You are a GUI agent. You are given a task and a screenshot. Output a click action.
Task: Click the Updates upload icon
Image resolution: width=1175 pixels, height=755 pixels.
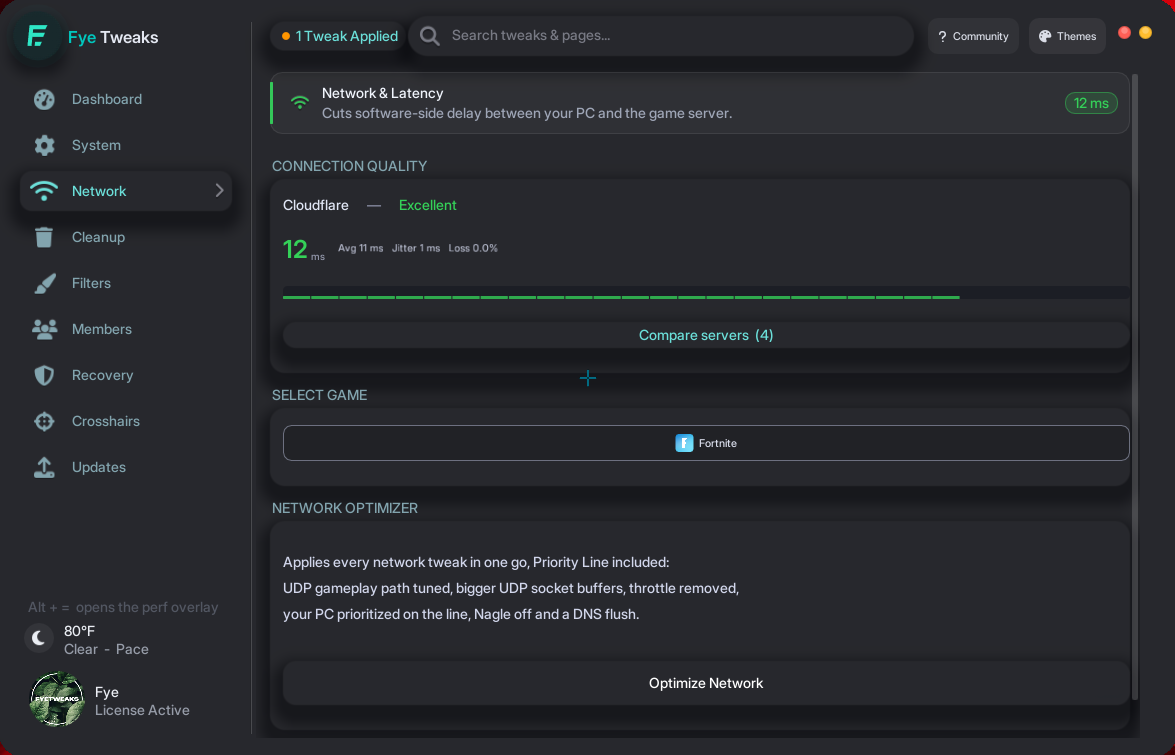tap(44, 467)
